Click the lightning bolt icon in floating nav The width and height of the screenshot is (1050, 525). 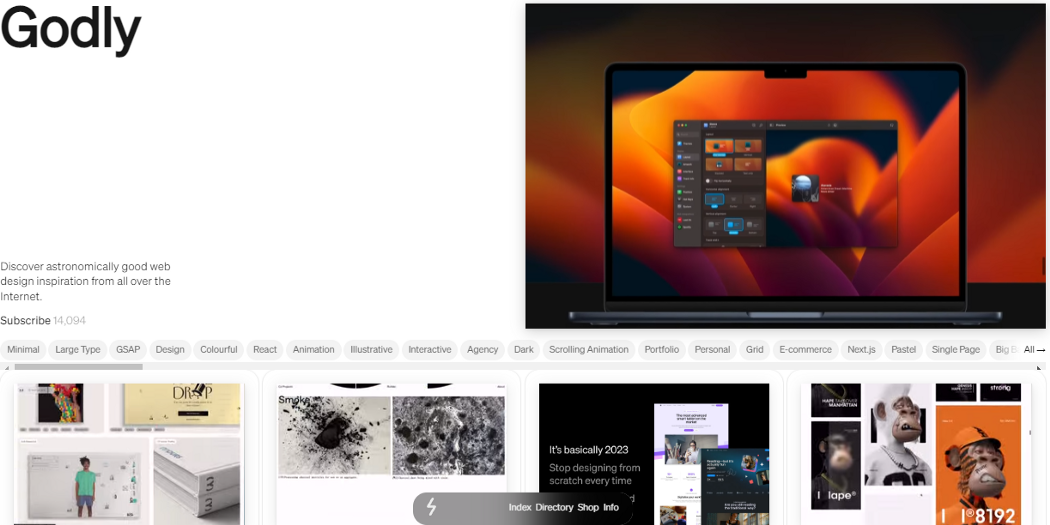(431, 508)
